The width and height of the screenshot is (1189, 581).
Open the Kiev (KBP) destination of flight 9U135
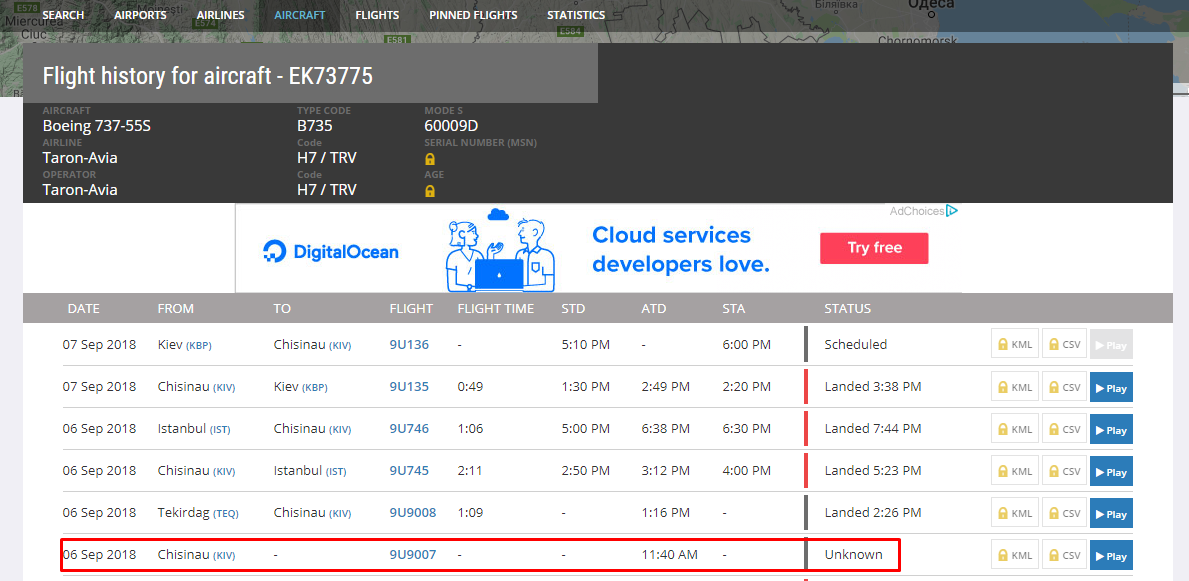[300, 387]
